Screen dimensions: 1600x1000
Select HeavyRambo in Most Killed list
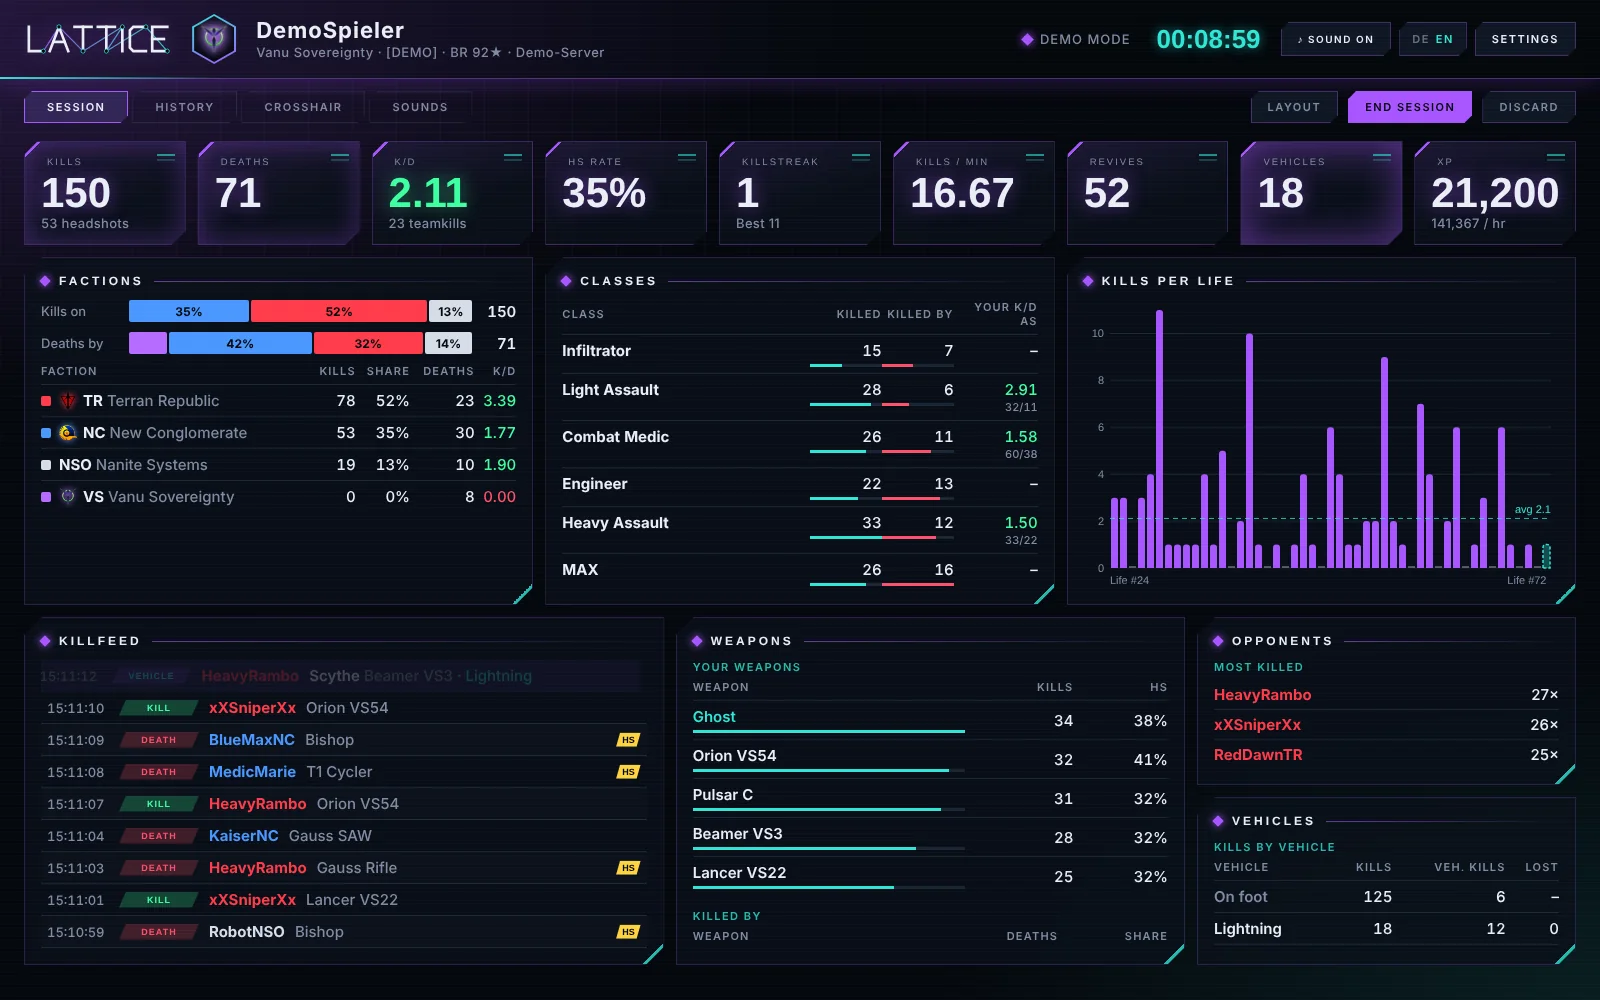(1386, 695)
